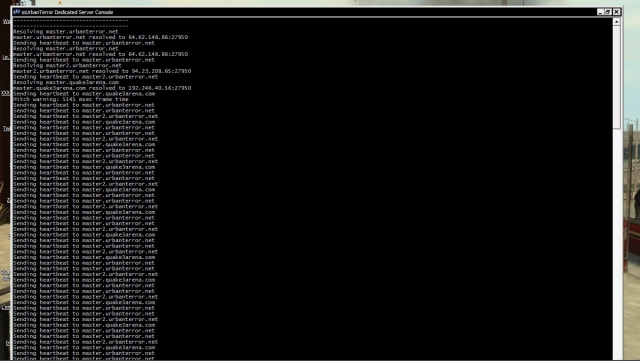
Task: Restore down the Dedicated Server Console window
Action: tap(608, 12)
